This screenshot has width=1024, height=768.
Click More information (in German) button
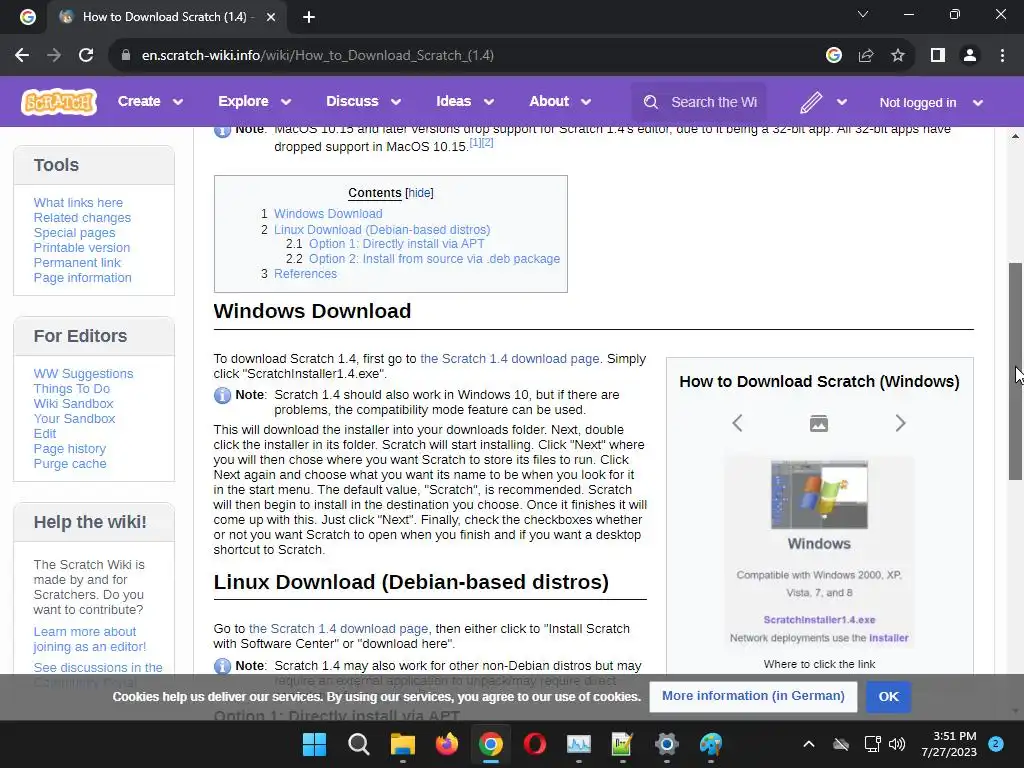click(753, 696)
